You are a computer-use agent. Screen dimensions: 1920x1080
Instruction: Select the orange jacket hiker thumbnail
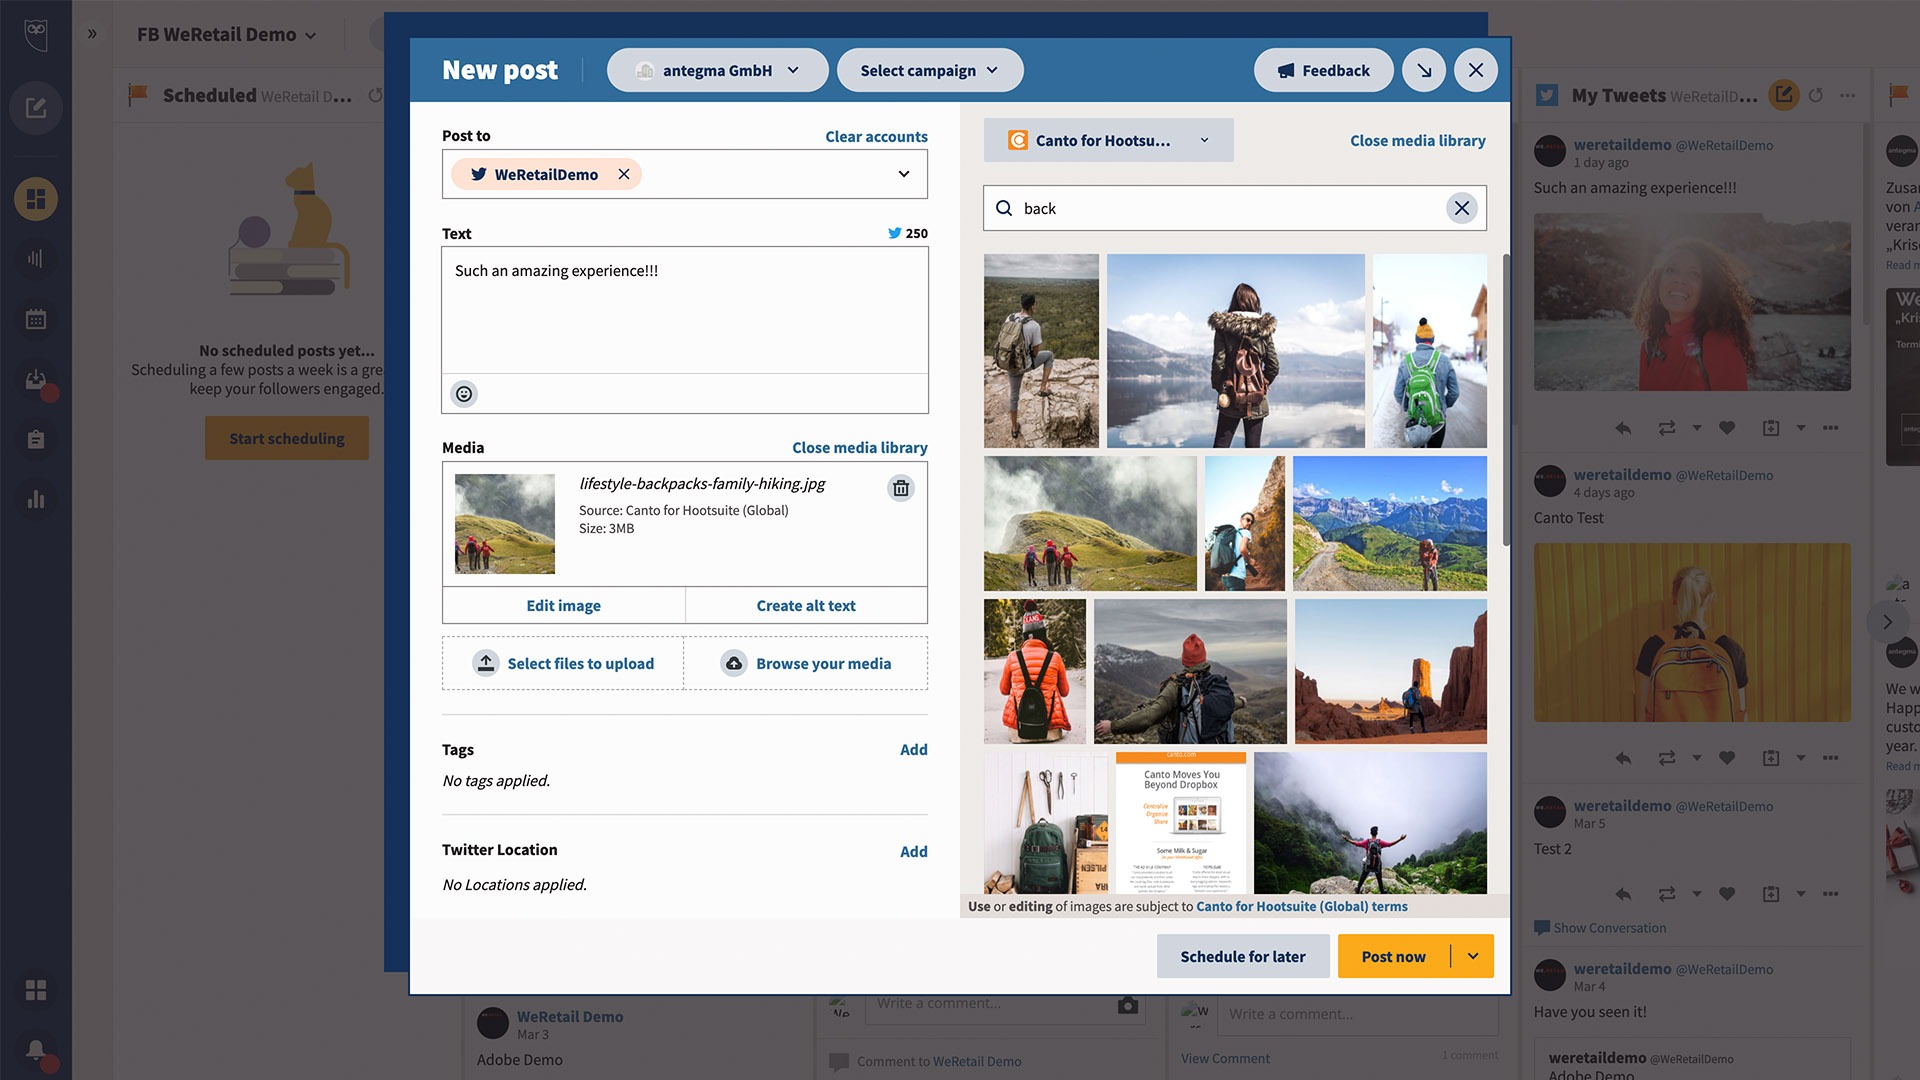point(1035,671)
